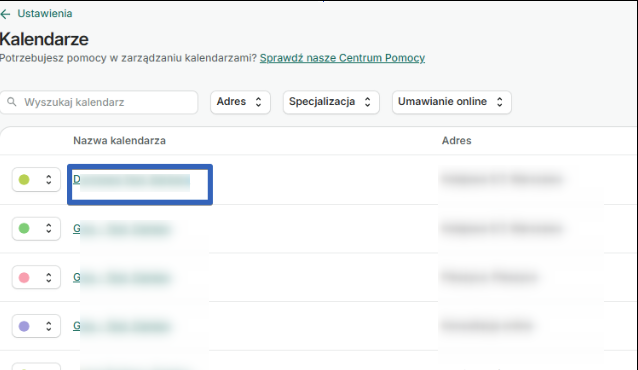Open the Sprawdź nasze Centrum Pomocy link
This screenshot has width=638, height=370.
tap(342, 58)
